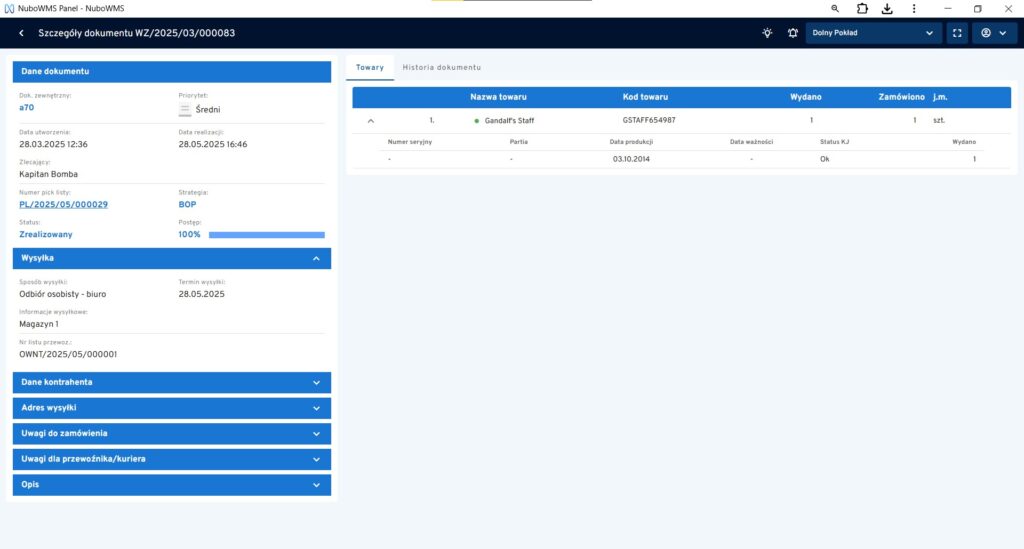Open the user account menu
Viewport: 1024px width, 549px height.
tap(993, 33)
